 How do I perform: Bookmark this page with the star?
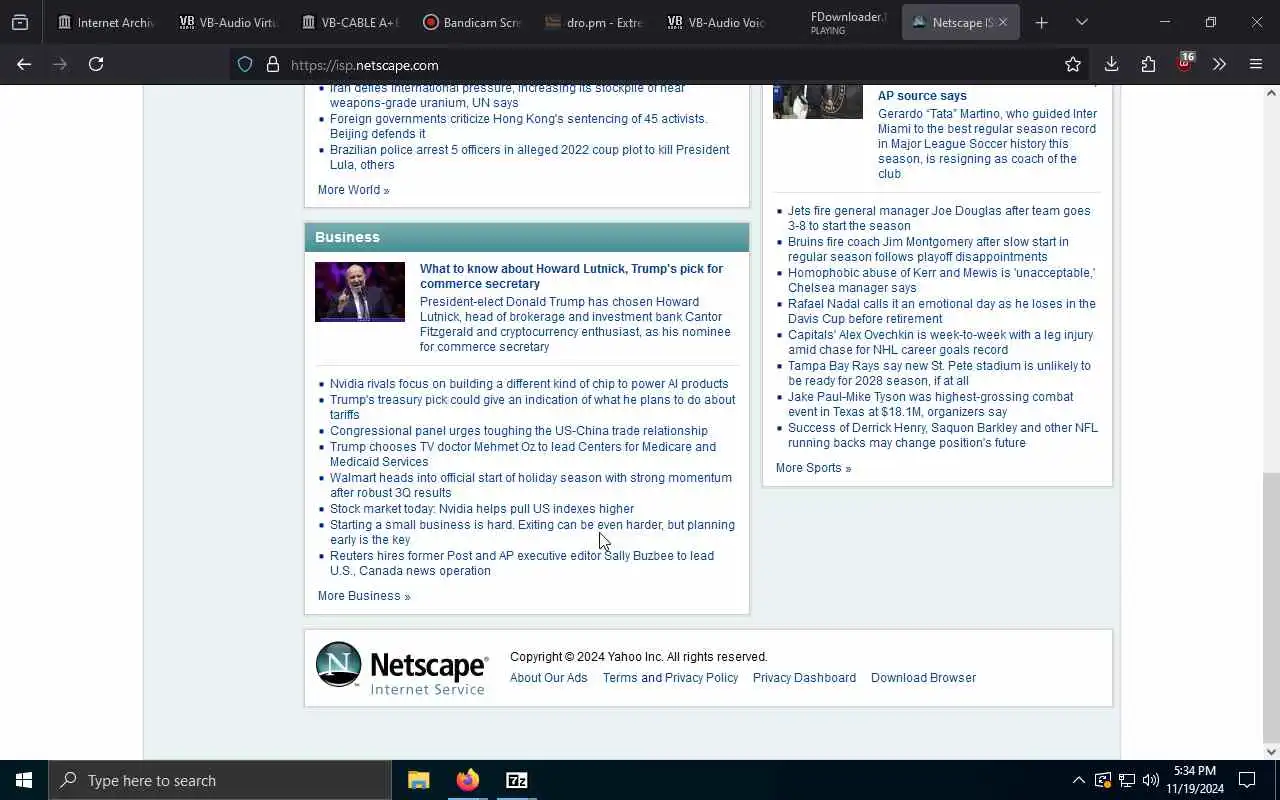(x=1073, y=64)
